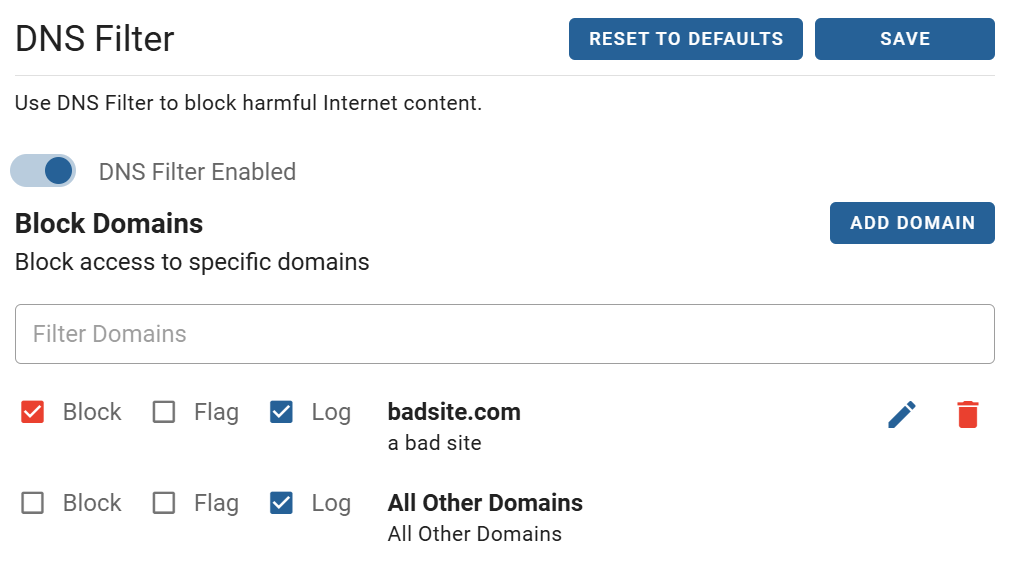Focus the Filter Domains search field
1011x562 pixels.
point(505,334)
